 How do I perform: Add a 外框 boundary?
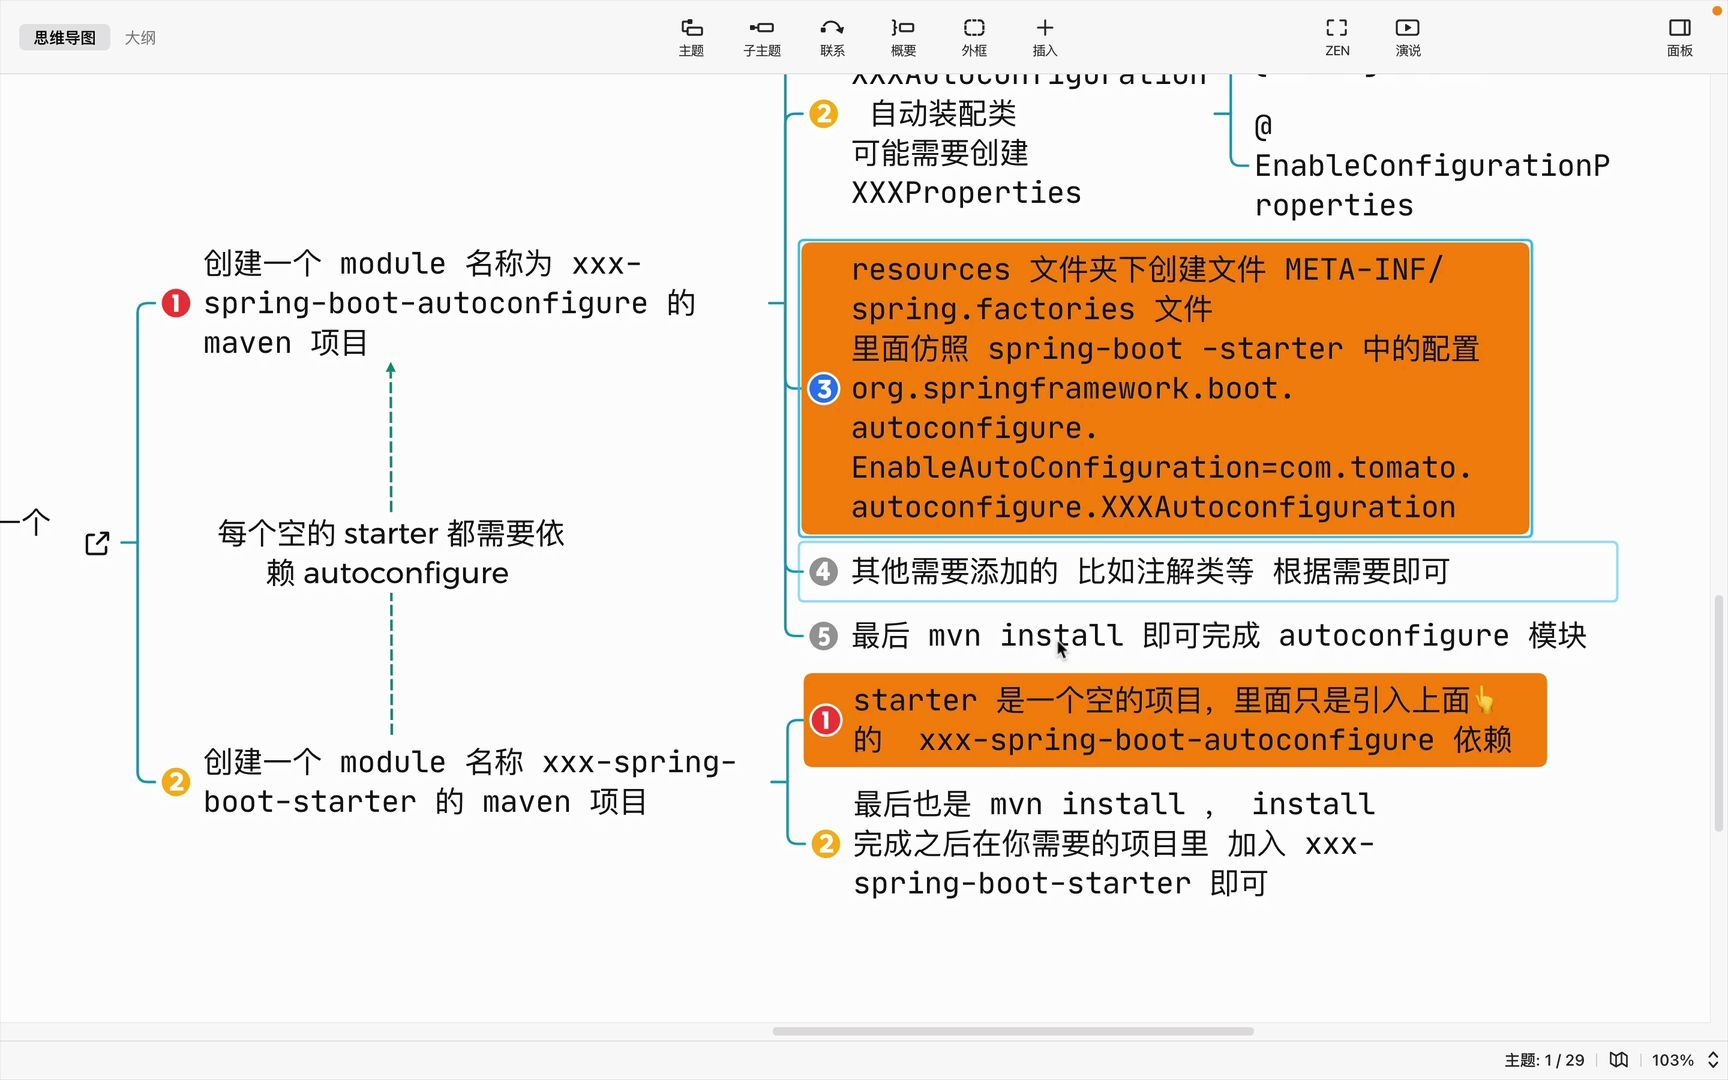tap(974, 37)
